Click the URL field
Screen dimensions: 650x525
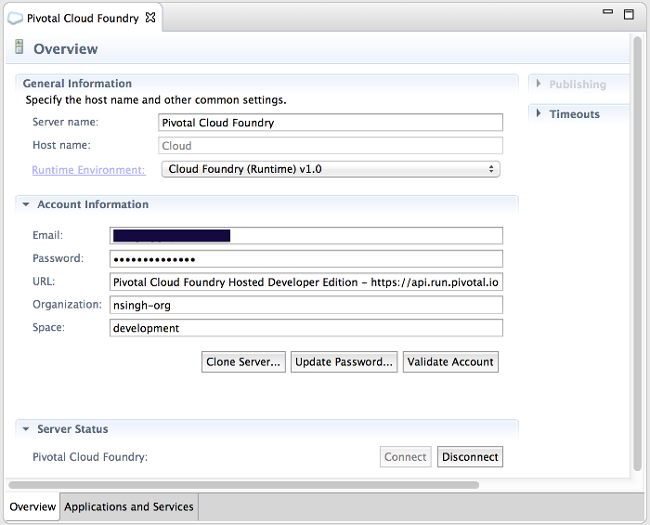[x=306, y=282]
